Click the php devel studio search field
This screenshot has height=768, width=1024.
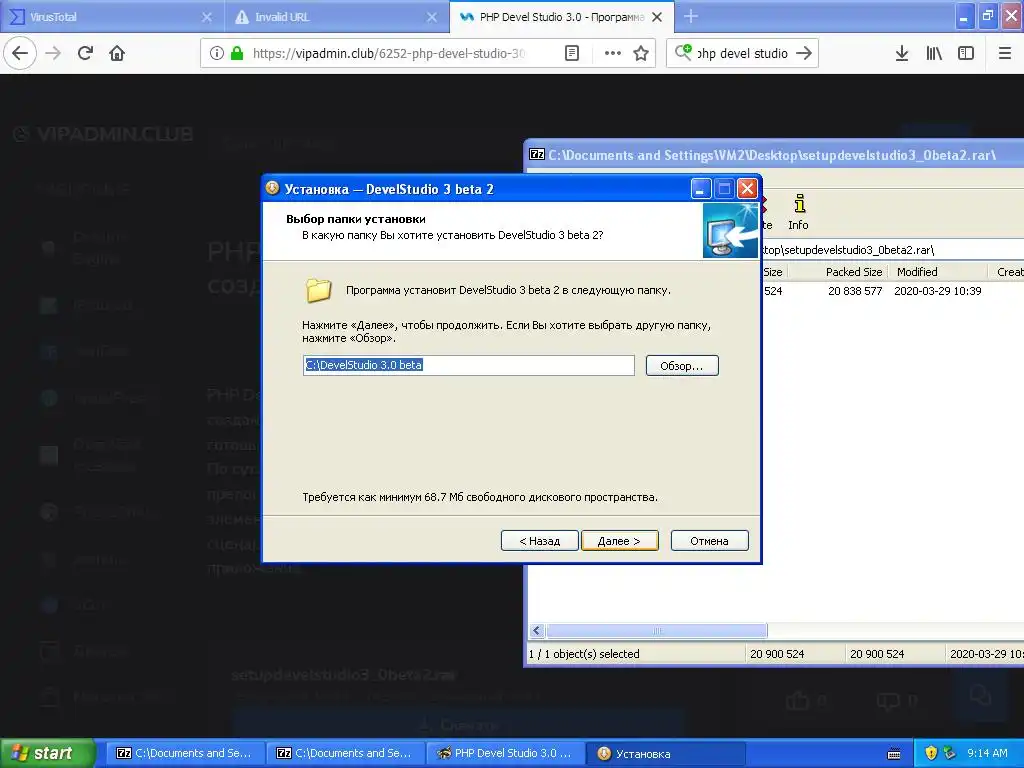tap(742, 53)
